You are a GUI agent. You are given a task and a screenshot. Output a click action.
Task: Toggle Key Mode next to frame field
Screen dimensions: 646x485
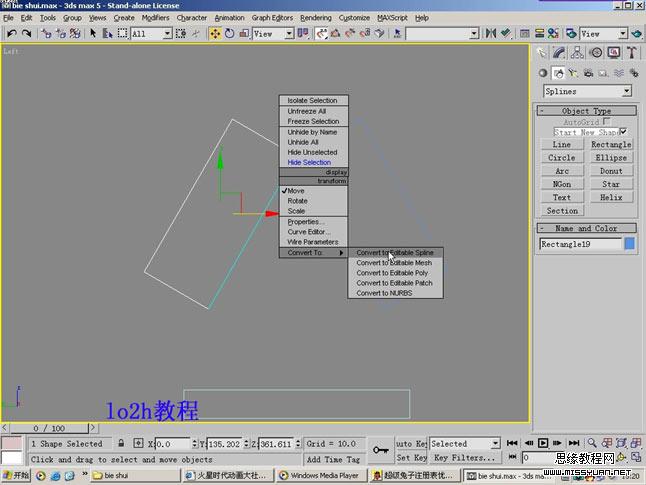pos(513,457)
